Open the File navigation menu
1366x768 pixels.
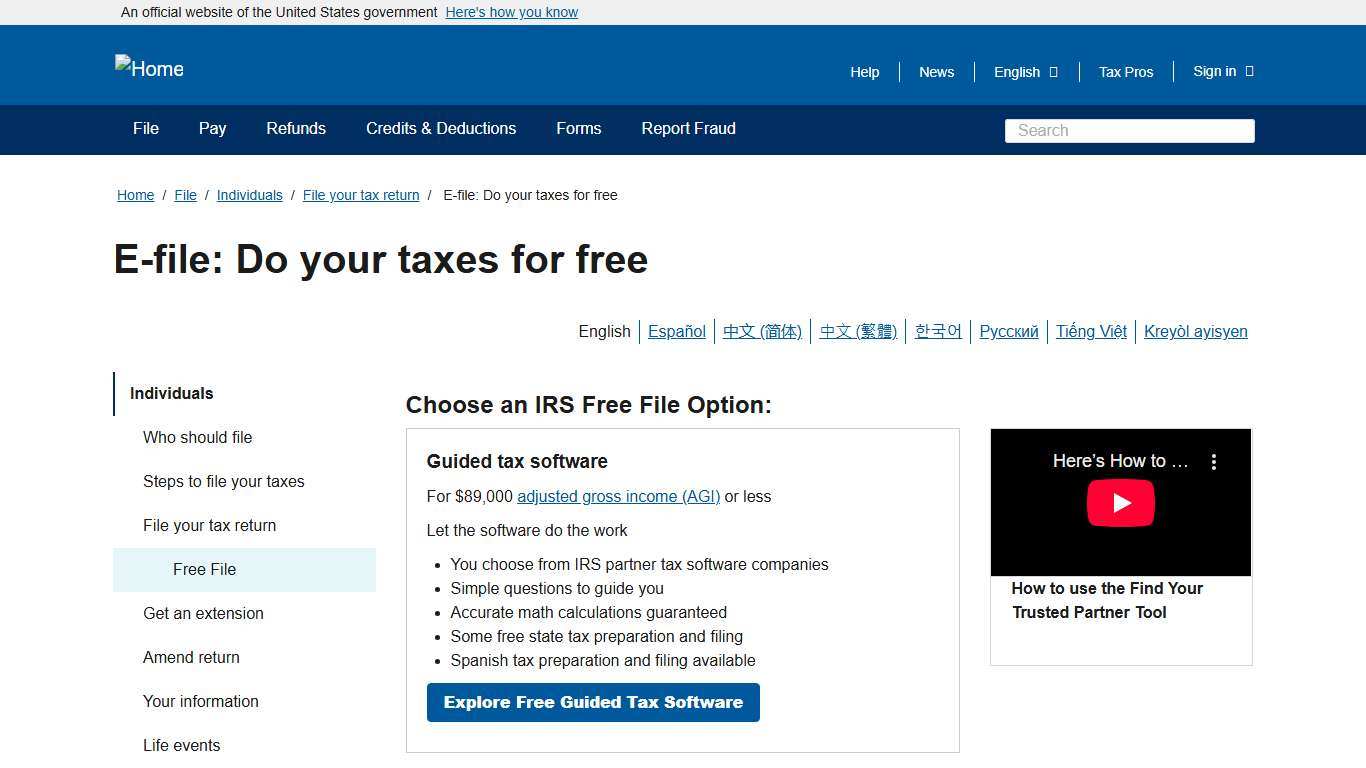145,129
